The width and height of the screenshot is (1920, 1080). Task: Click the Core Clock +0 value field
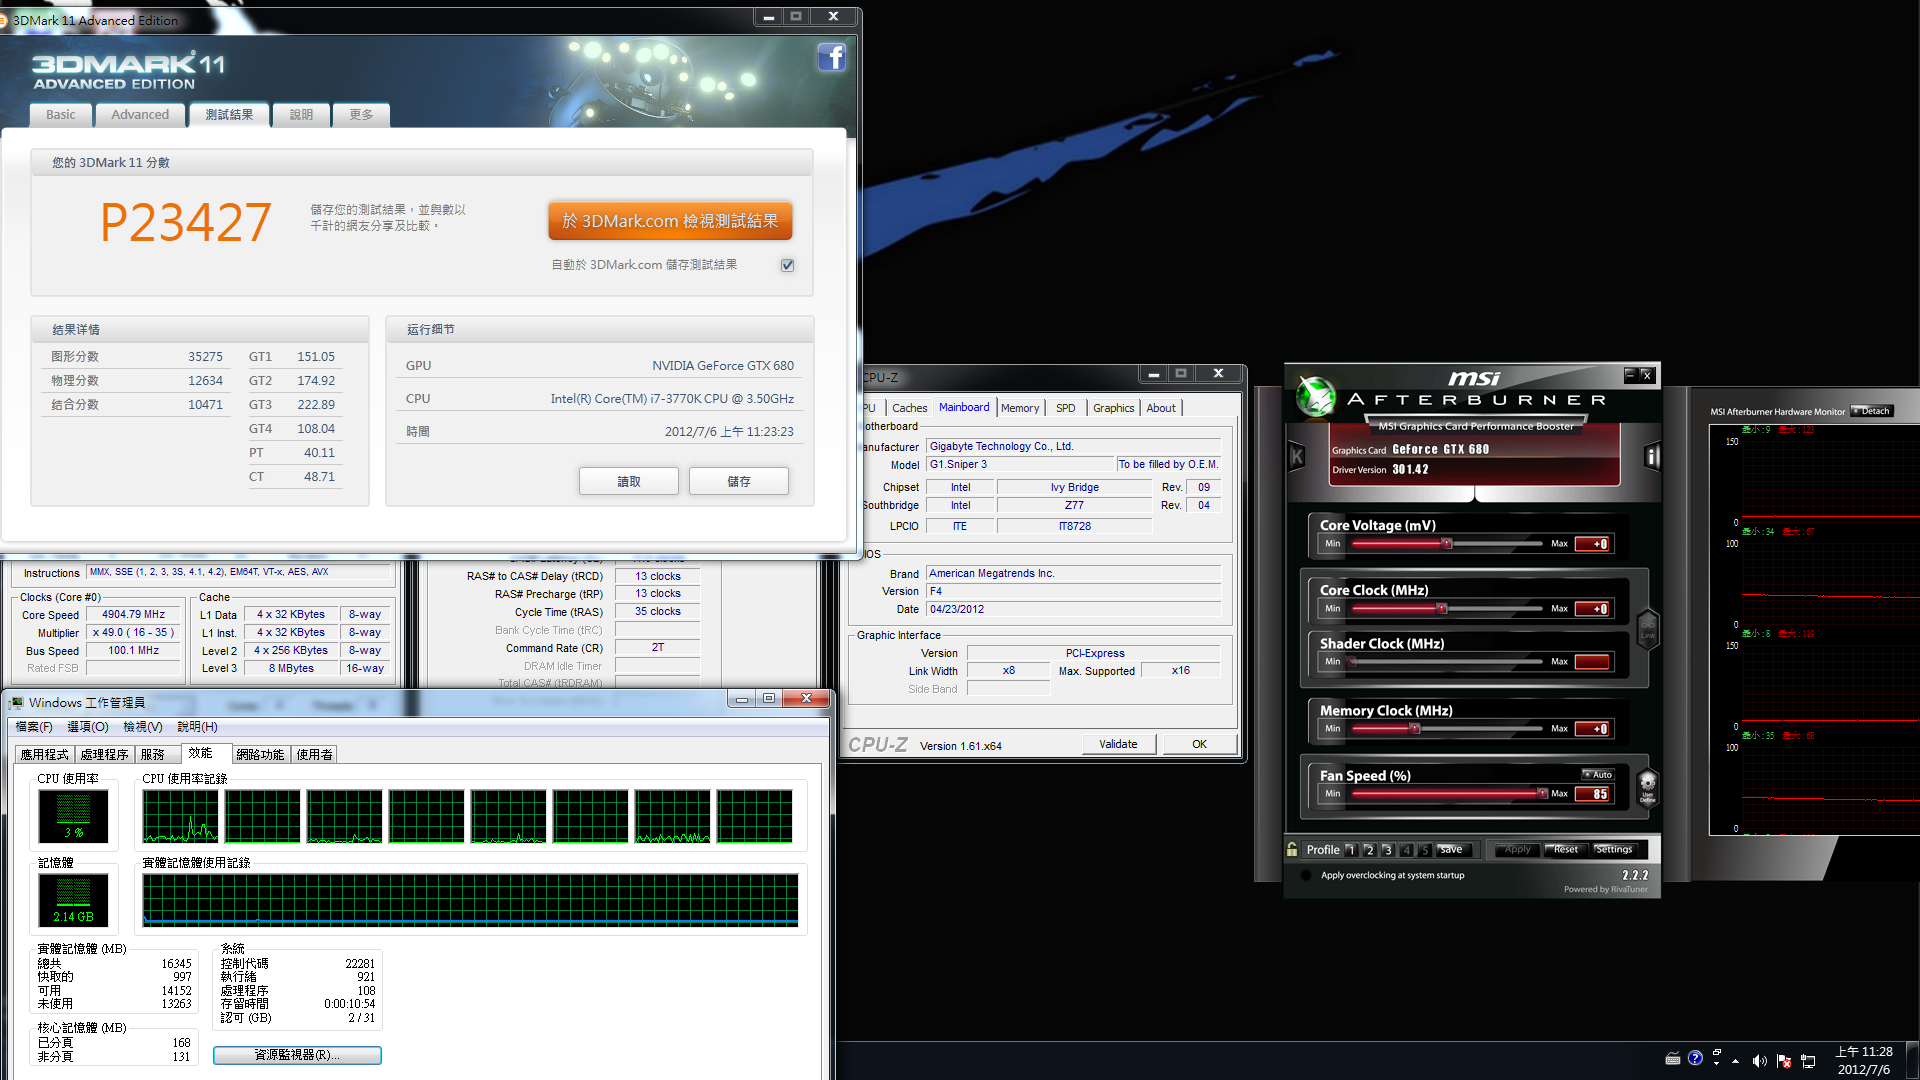point(1592,609)
